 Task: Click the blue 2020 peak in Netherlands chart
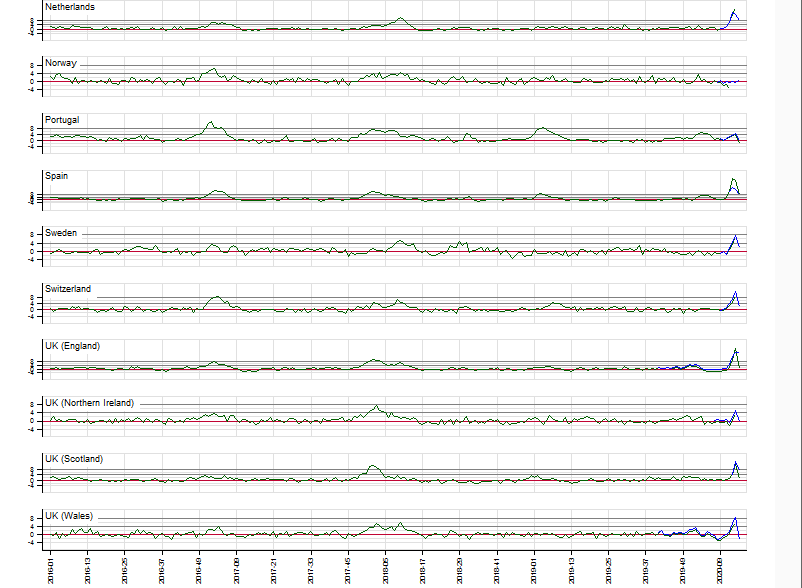coord(733,12)
